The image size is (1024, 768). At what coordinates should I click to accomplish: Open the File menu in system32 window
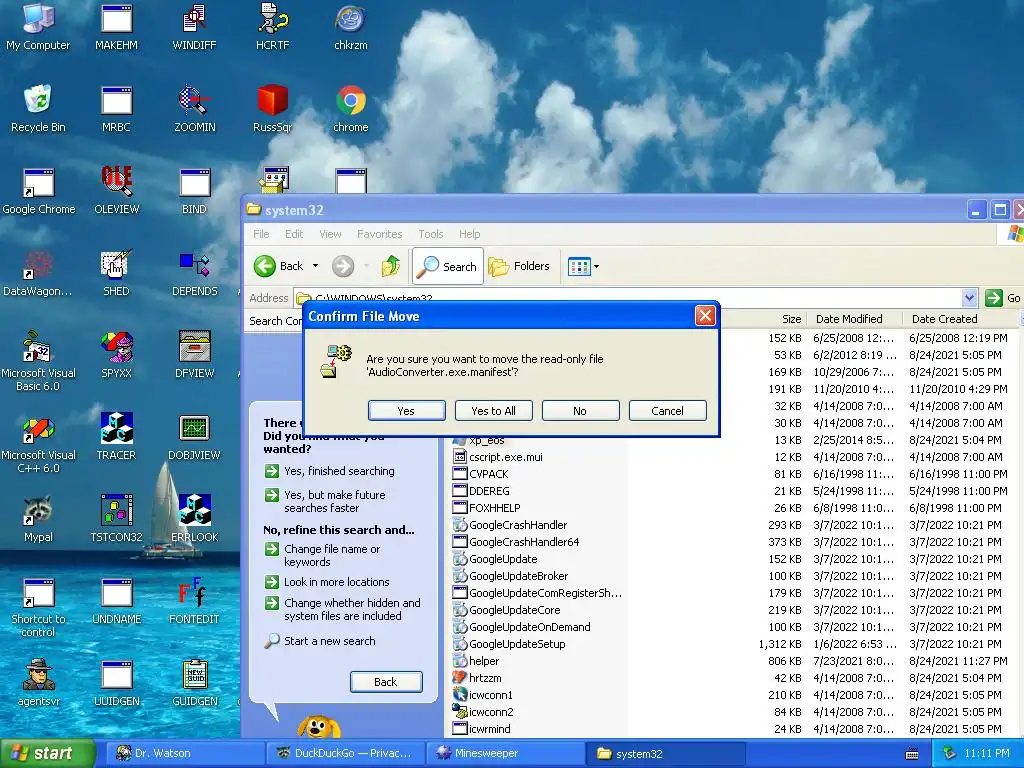point(261,234)
